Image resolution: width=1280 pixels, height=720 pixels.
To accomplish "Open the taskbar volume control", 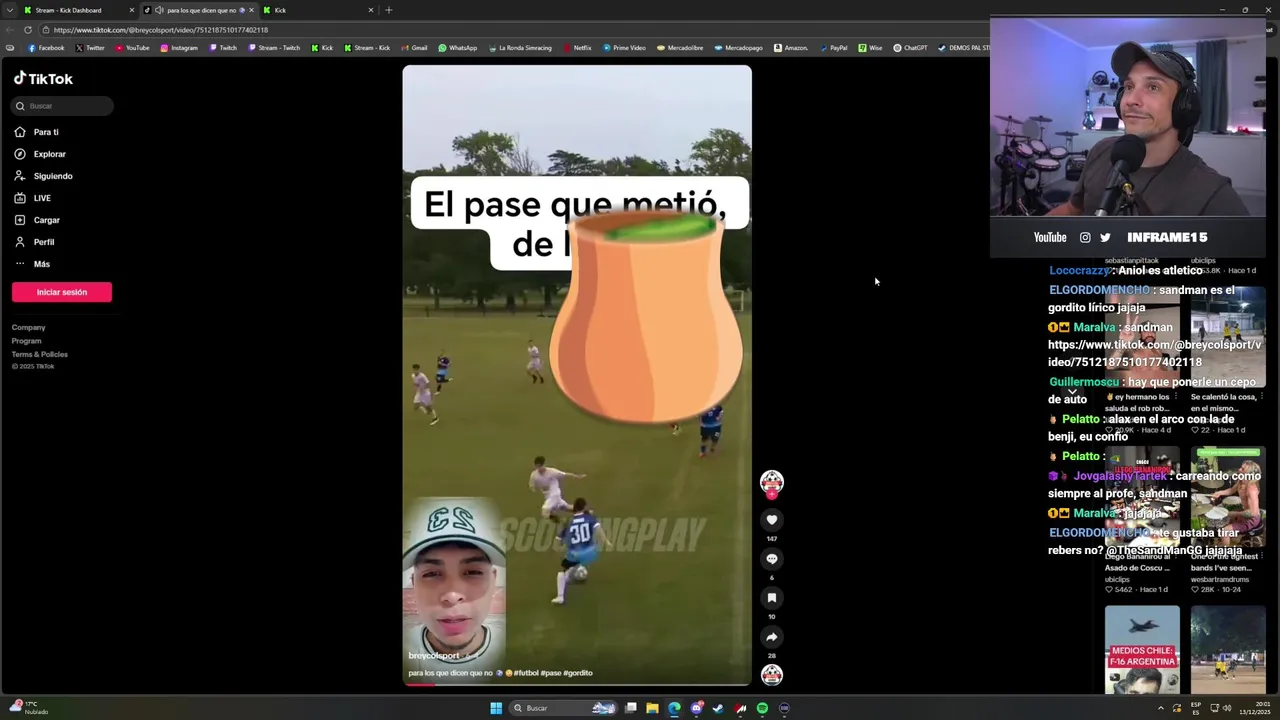I will [1227, 708].
